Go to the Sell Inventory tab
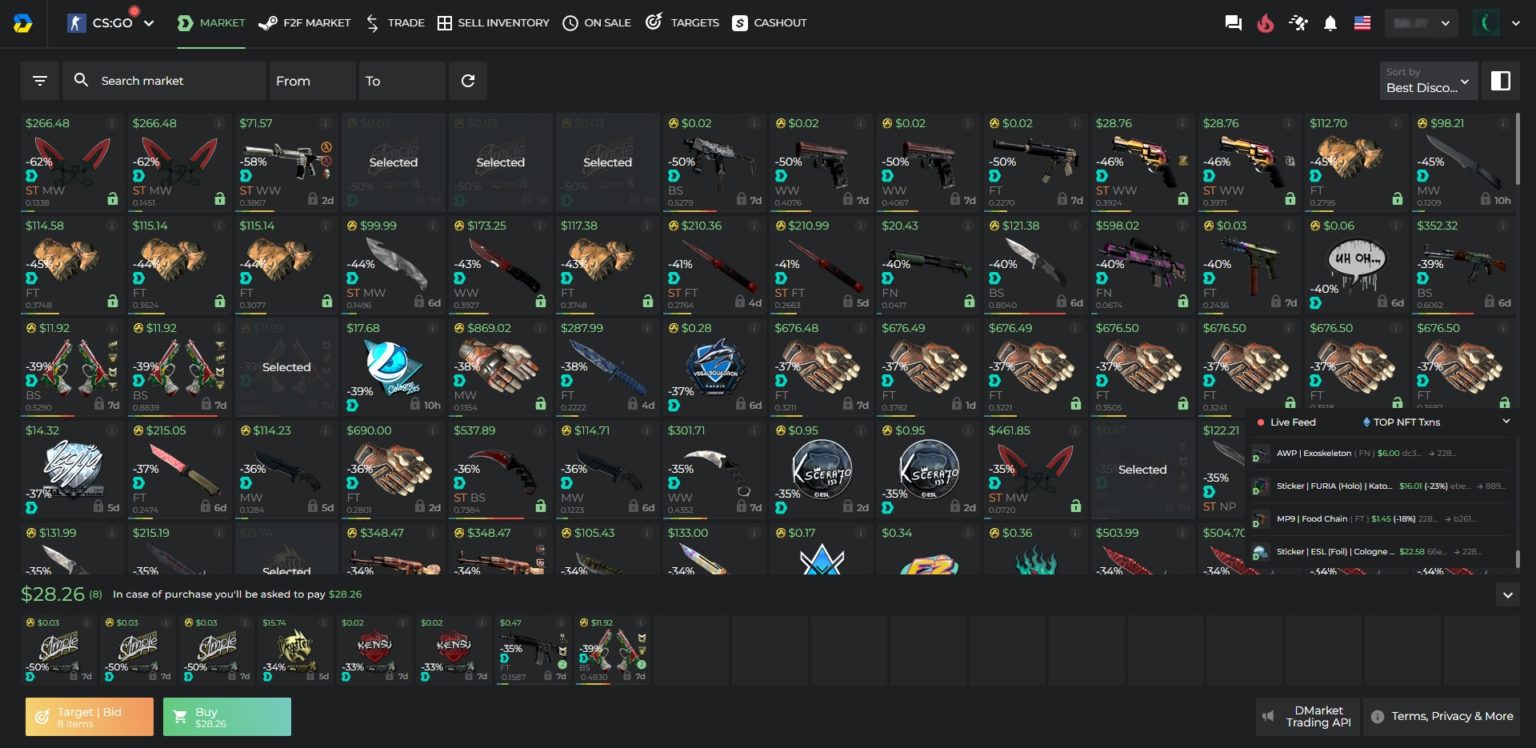Viewport: 1536px width, 748px height. (493, 23)
